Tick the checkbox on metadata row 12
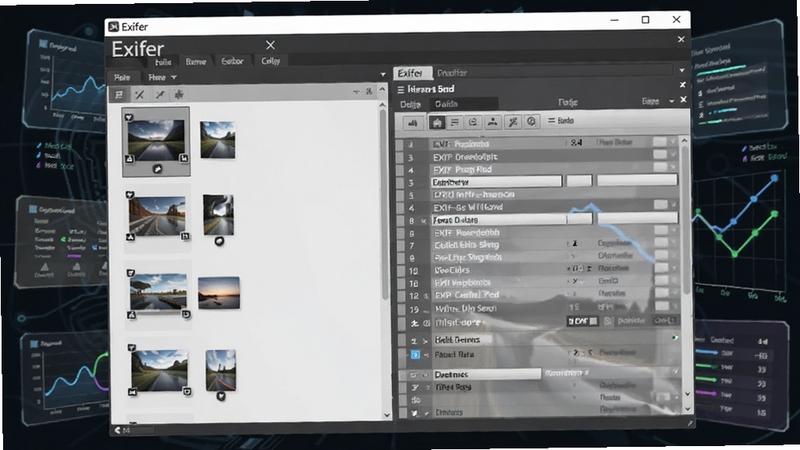This screenshot has height=450, width=800. (402, 296)
